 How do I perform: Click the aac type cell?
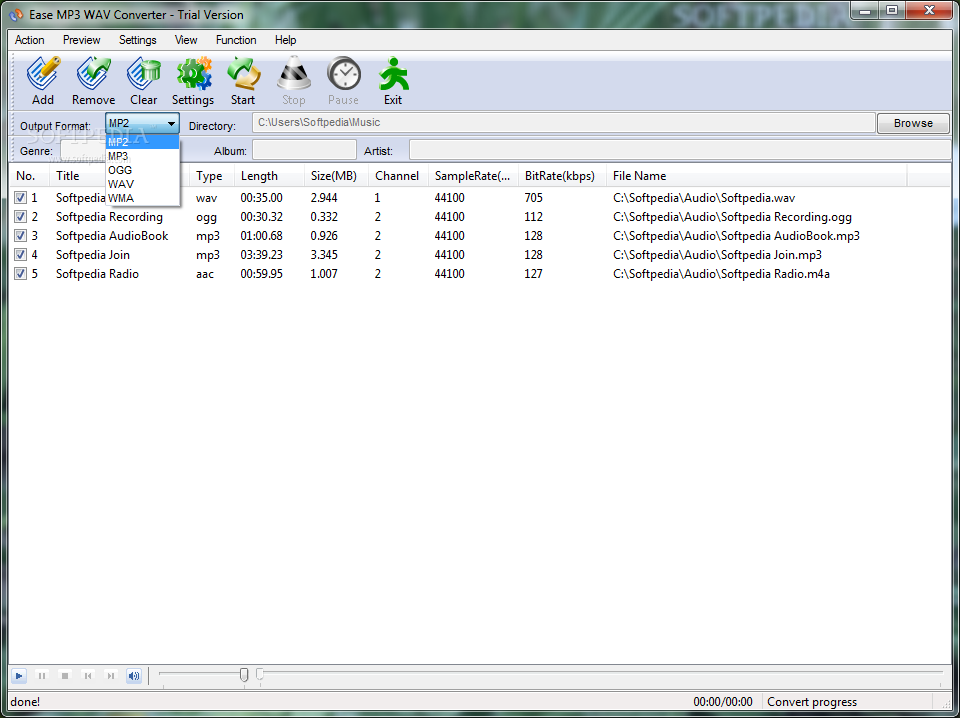205,274
